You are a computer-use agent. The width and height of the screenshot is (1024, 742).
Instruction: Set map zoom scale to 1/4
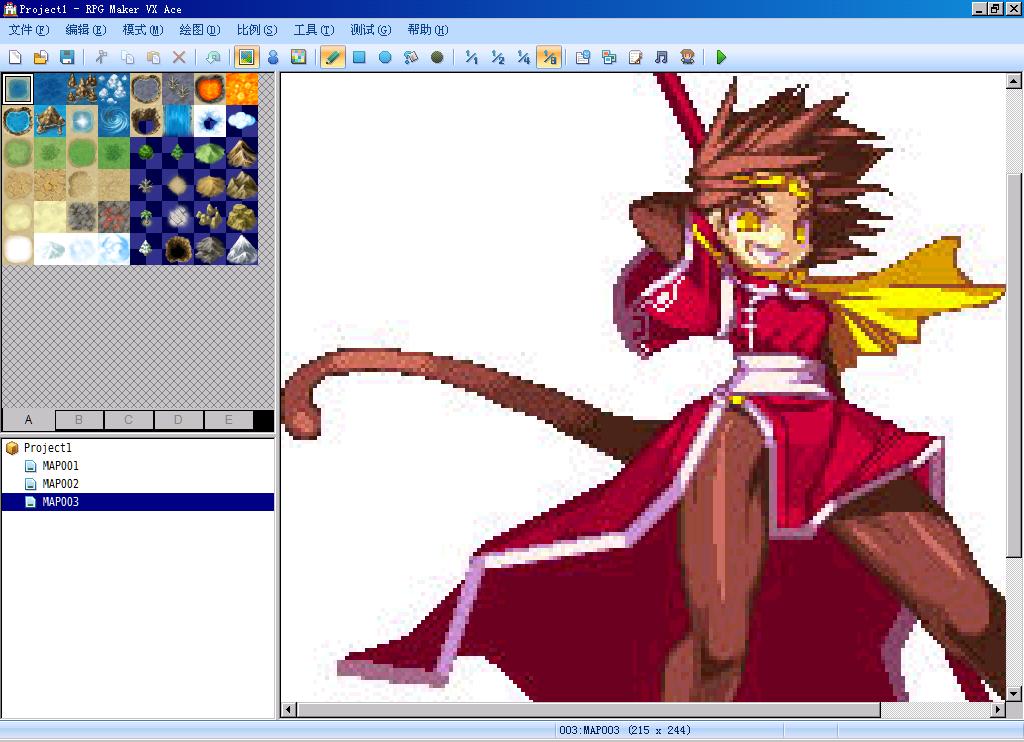[x=524, y=57]
